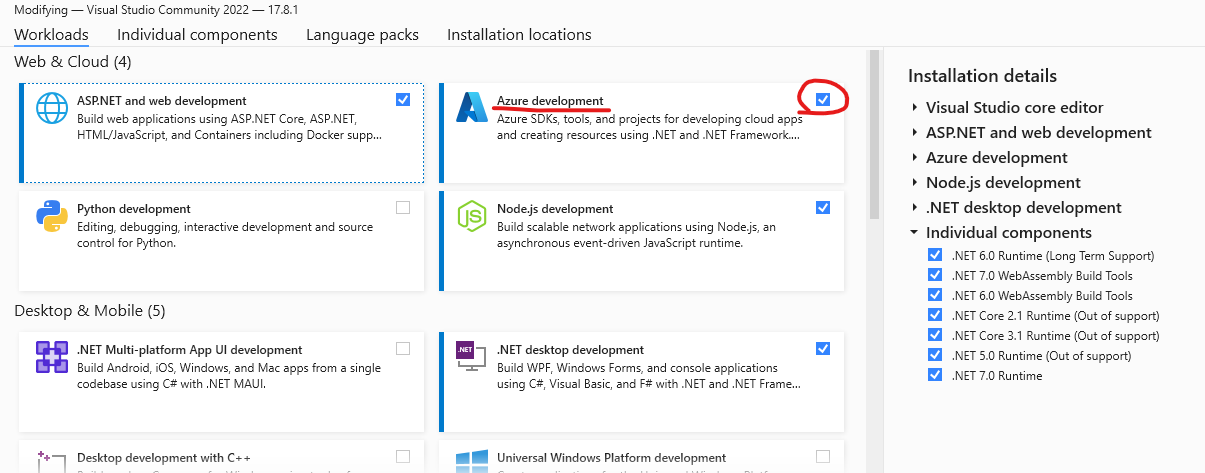
Task: Select the Python development workload card
Action: point(221,241)
